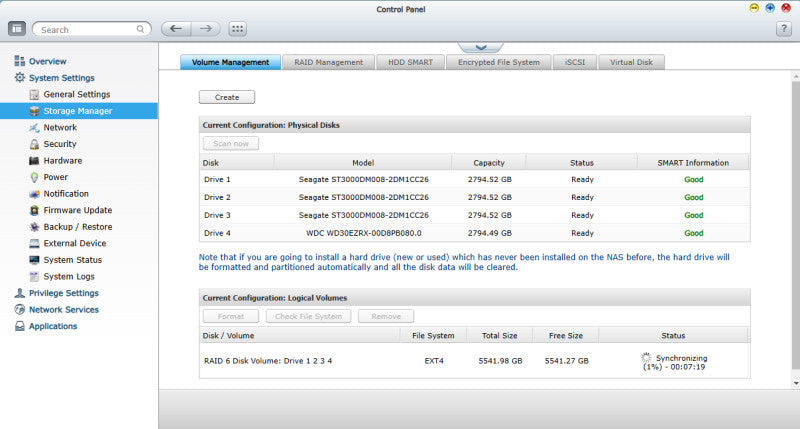Click the Free Size column header
This screenshot has height=429, width=800.
pos(566,336)
